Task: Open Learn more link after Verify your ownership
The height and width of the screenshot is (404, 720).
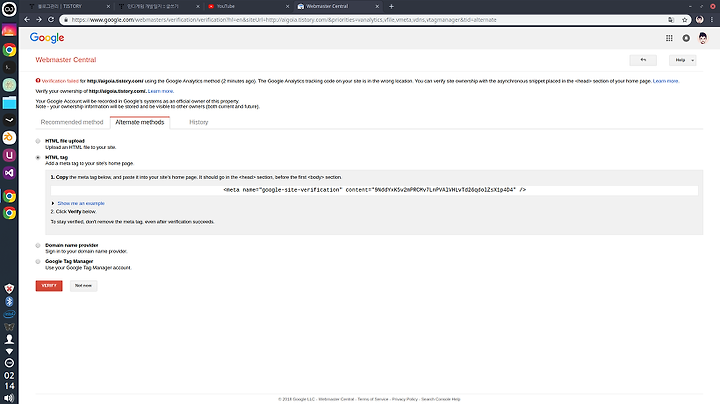Action: (160, 91)
